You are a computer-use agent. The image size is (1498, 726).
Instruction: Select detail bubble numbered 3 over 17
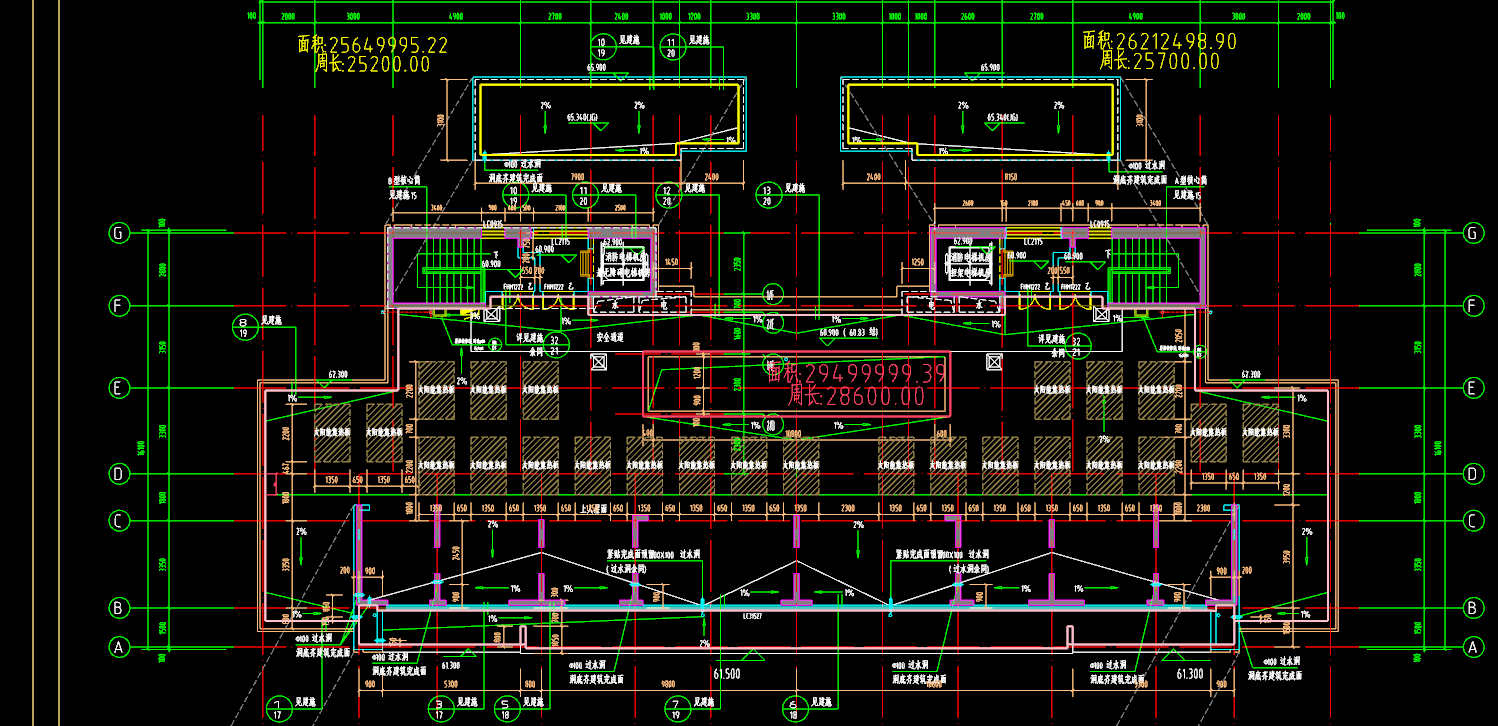coord(440,708)
